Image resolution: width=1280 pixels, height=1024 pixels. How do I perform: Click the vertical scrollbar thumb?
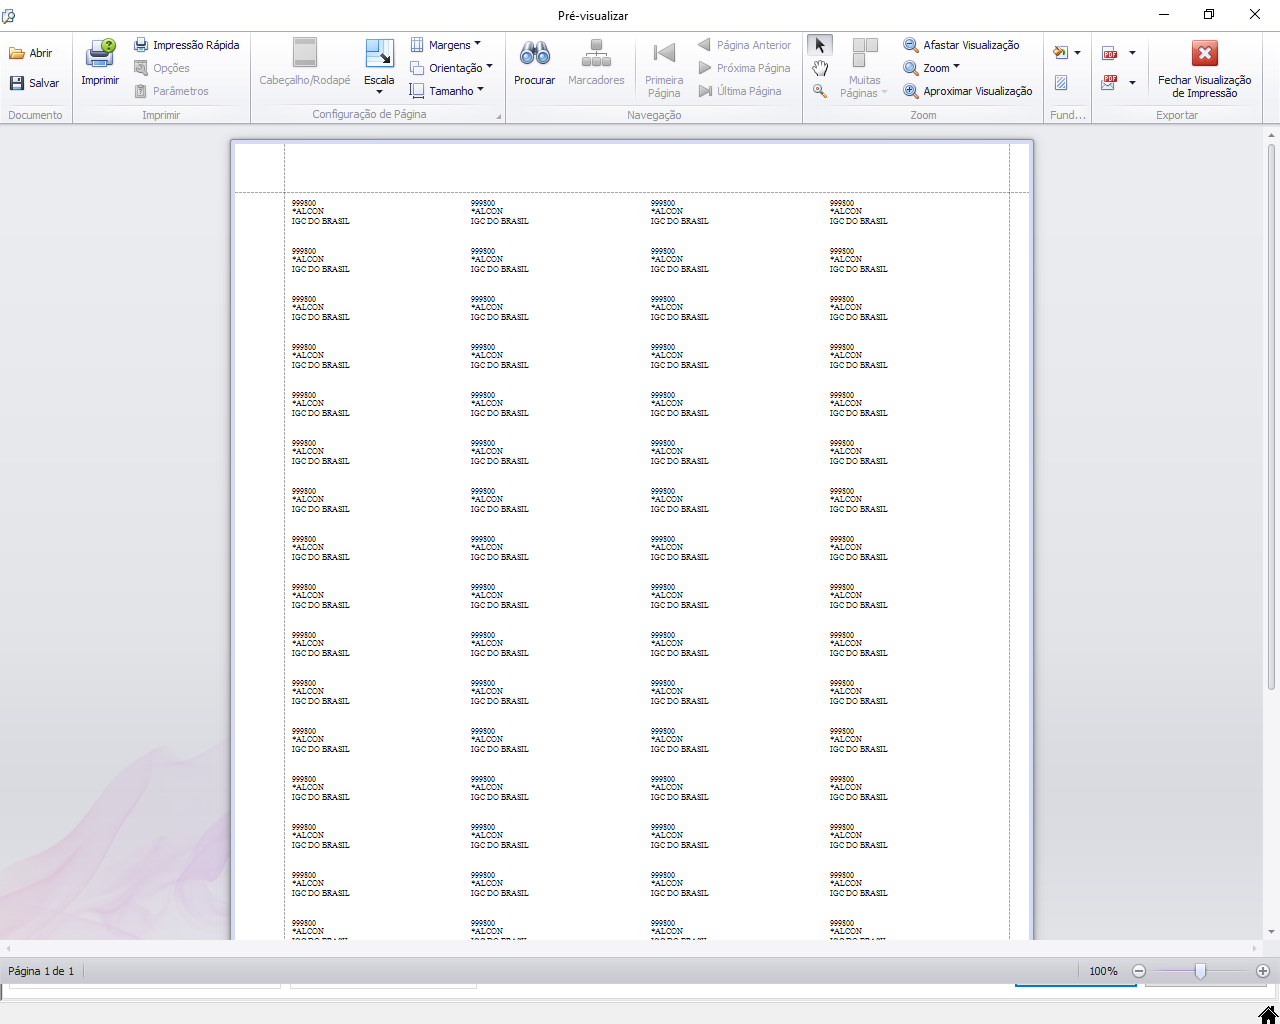(x=1271, y=416)
